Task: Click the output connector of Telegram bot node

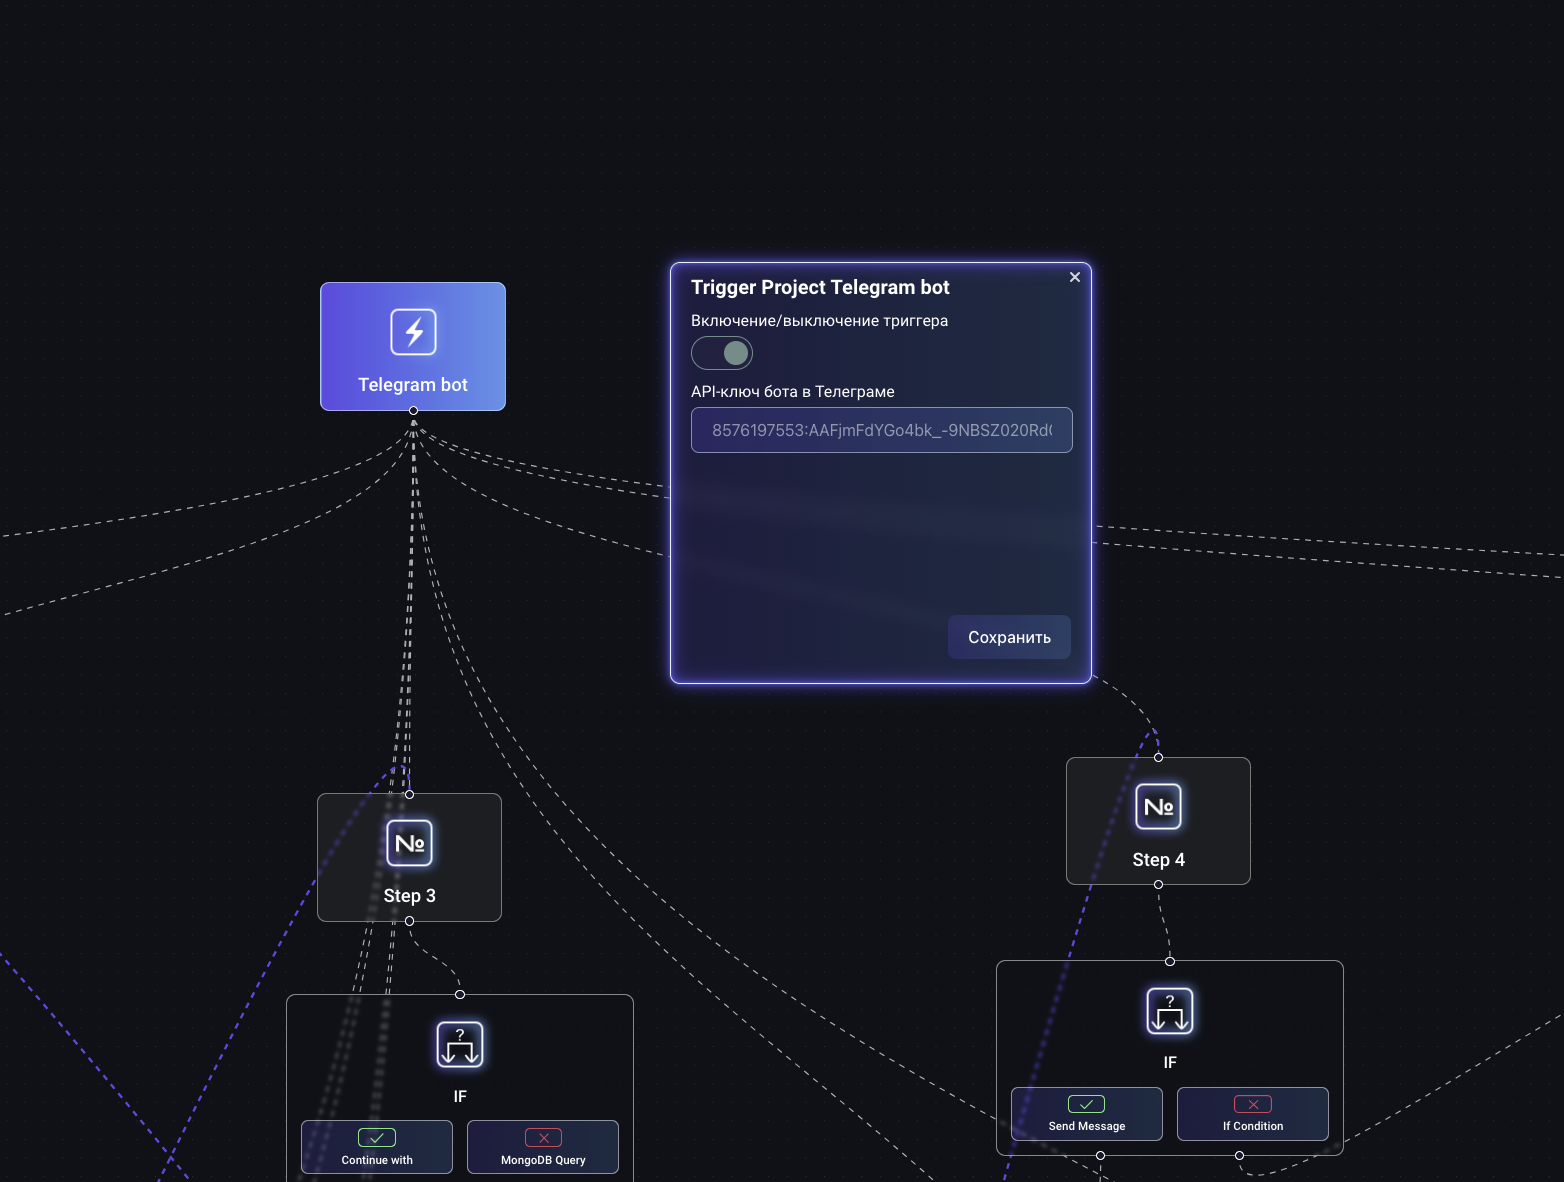Action: pos(413,411)
